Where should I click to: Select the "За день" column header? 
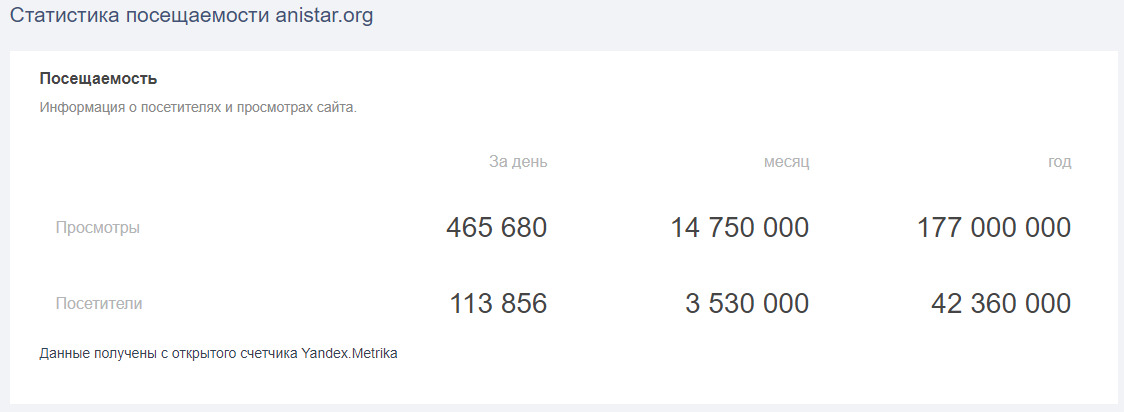coord(518,162)
